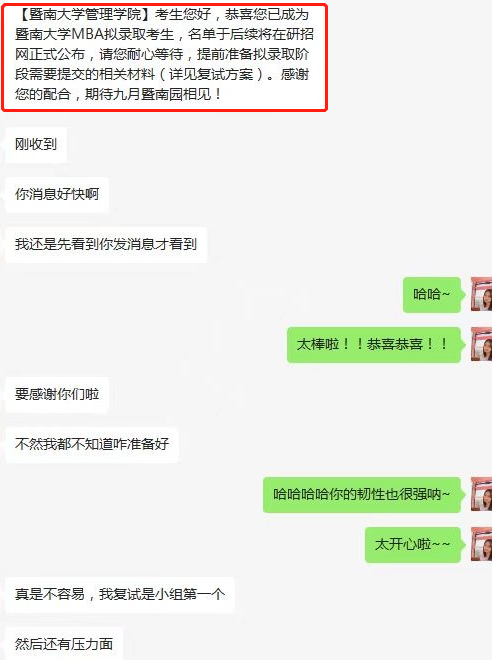Click the 期待九月暨南园相见 closing line
Image resolution: width=492 pixels, height=660 pixels.
click(x=148, y=94)
